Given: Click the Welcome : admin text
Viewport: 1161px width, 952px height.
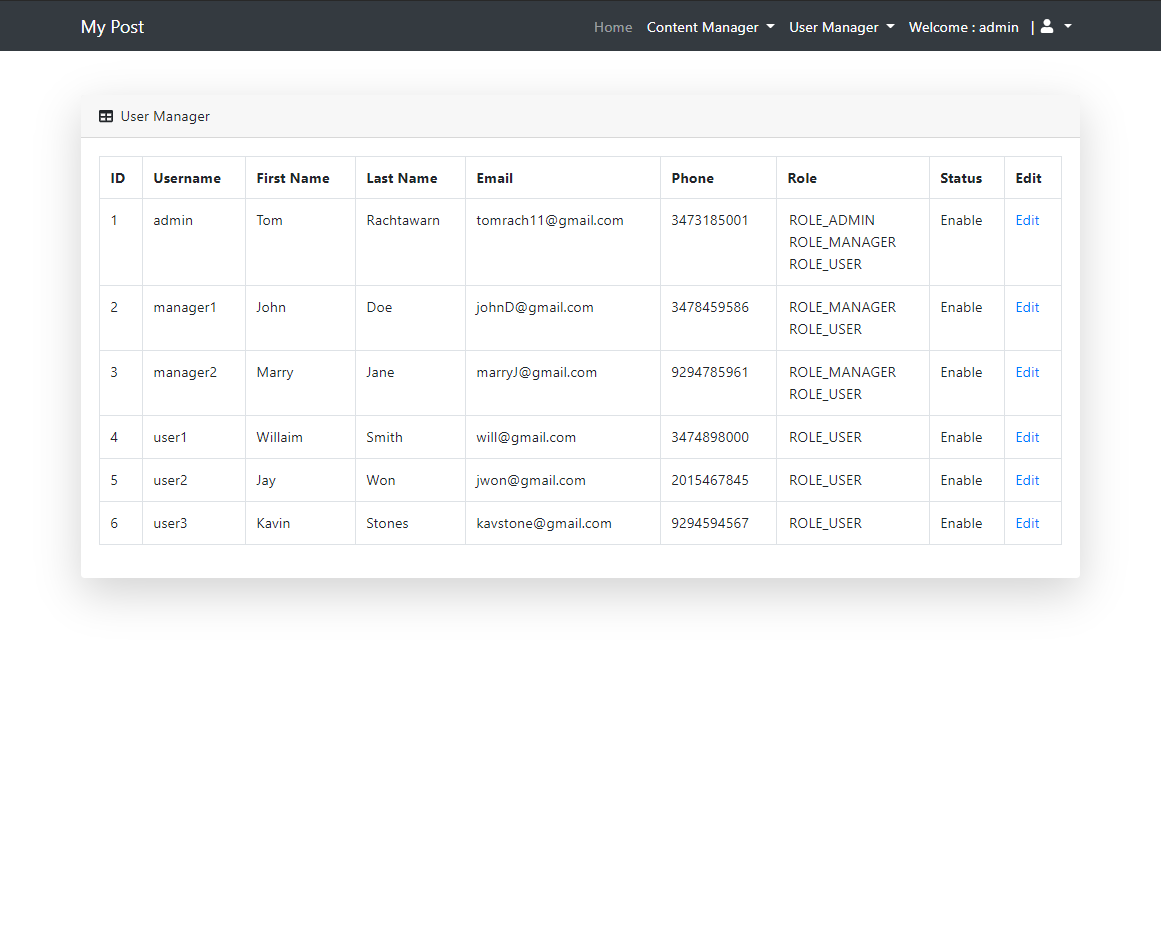Looking at the screenshot, I should [x=963, y=27].
